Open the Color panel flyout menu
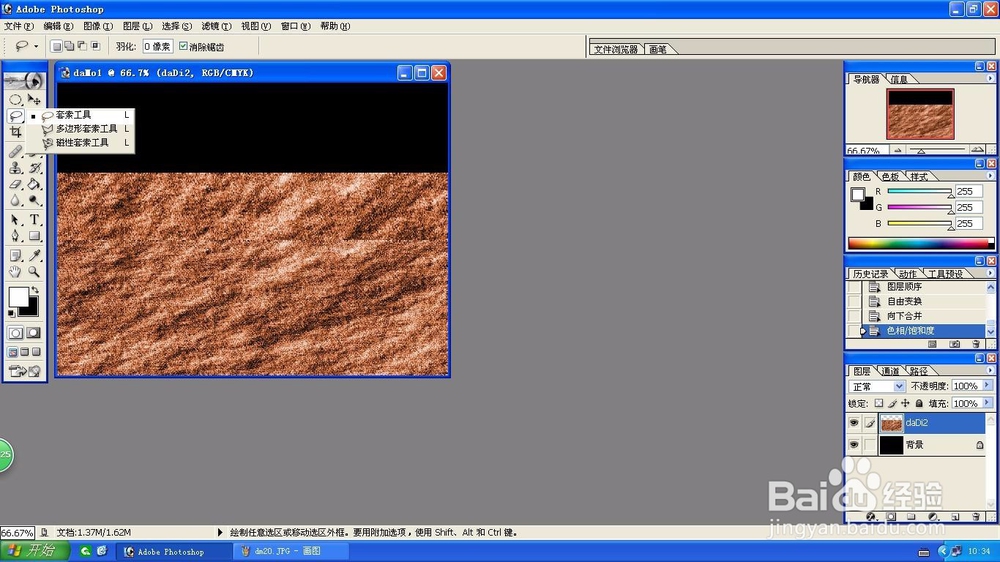Screen dimensions: 1000x562 click(990, 176)
